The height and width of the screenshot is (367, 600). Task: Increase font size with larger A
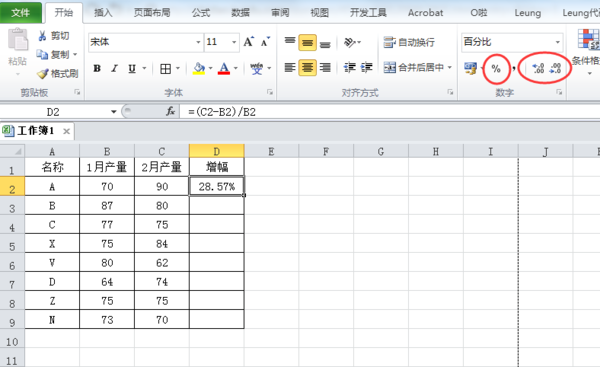[249, 42]
